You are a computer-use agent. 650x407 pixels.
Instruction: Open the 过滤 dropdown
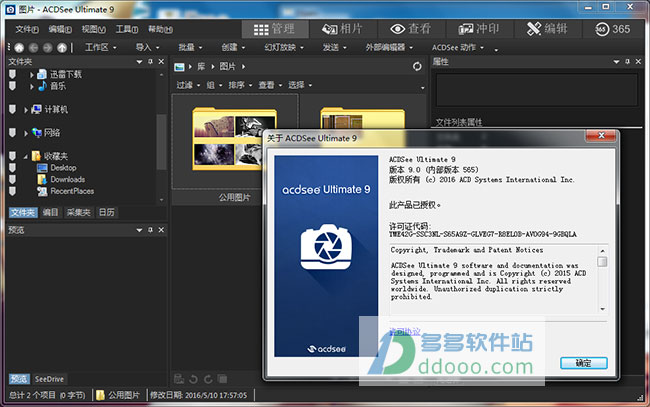tap(188, 85)
